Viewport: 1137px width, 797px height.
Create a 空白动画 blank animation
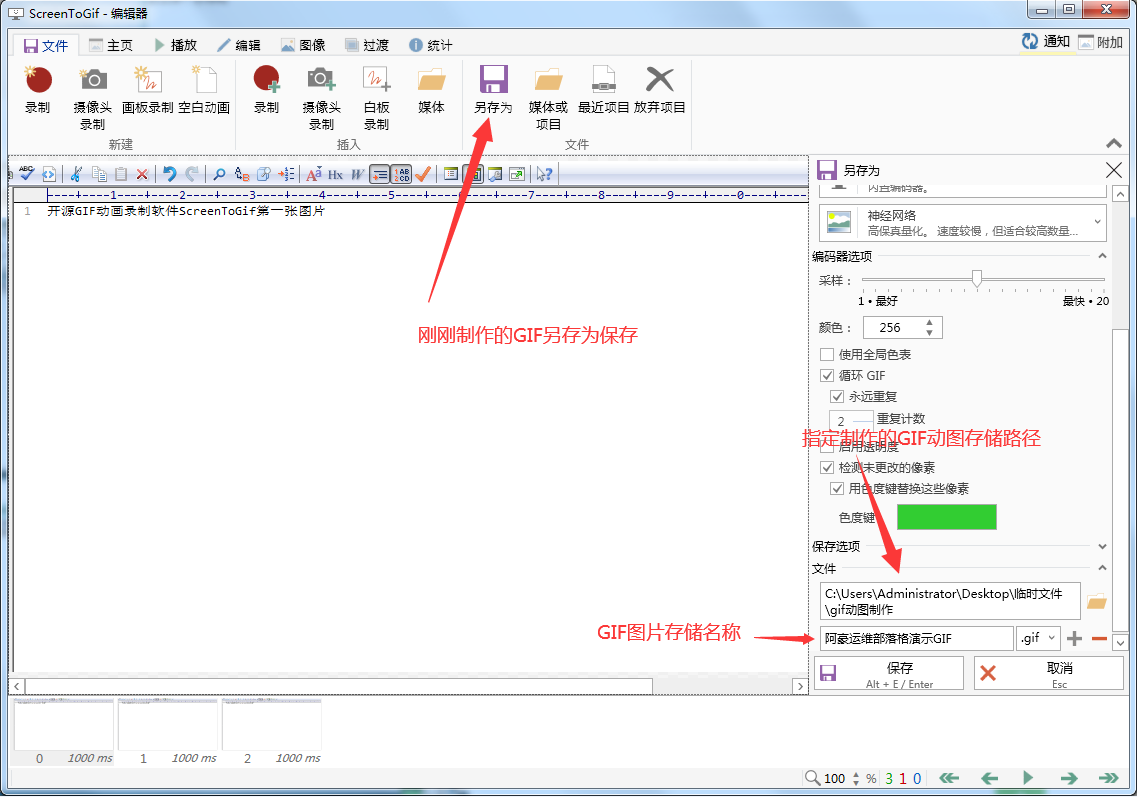pos(204,81)
